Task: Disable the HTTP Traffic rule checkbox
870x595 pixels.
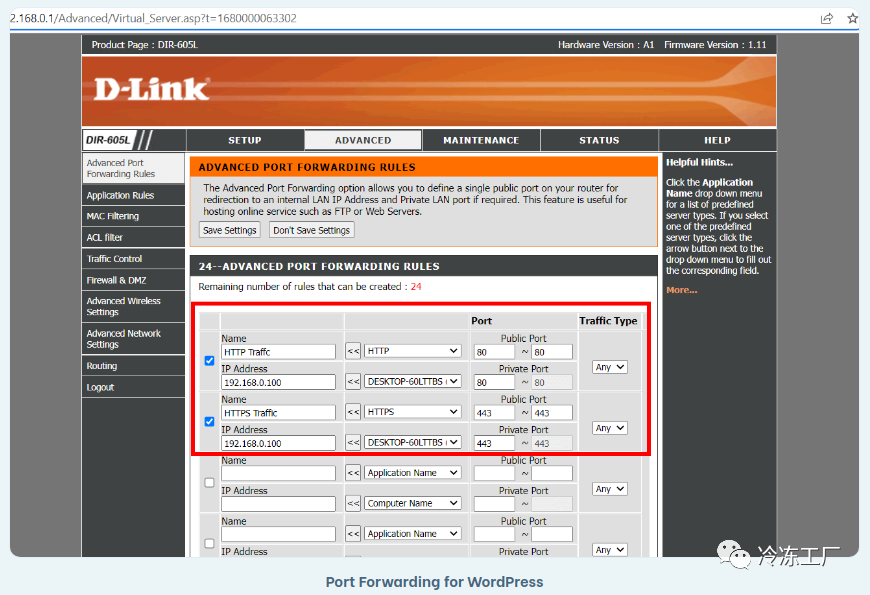Action: [209, 361]
